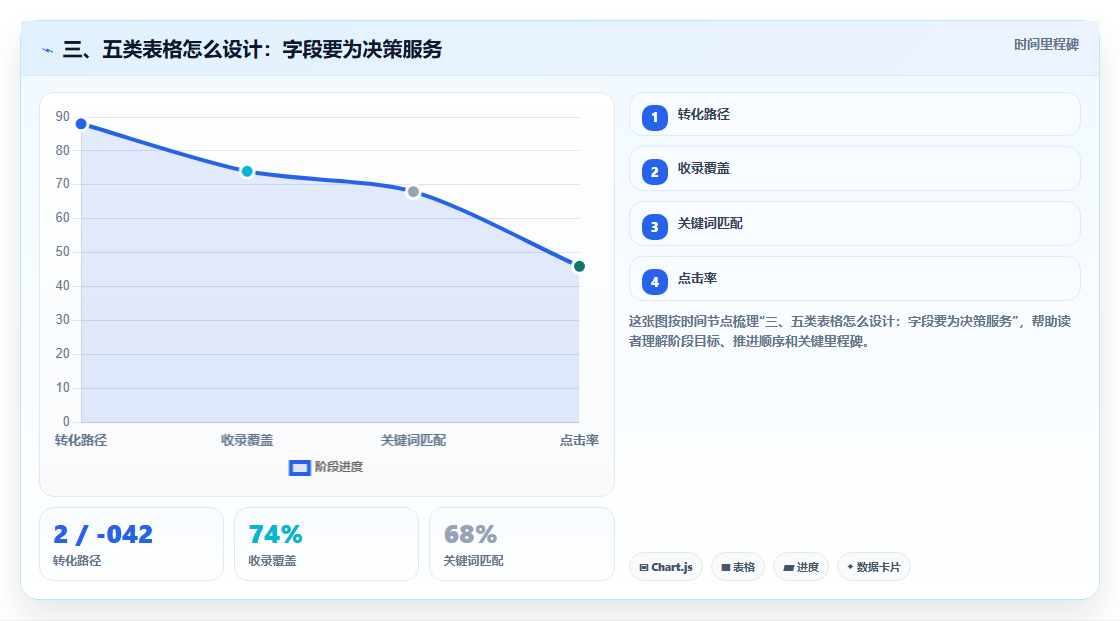Viewport: 1120px width, 621px height.
Task: Open the 收录覆盖 milestone row
Action: [x=854, y=169]
